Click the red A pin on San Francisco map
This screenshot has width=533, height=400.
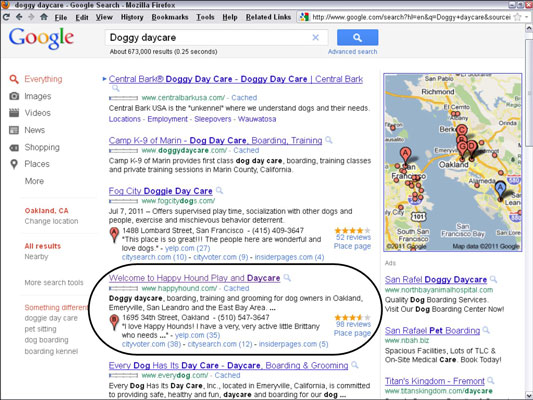coord(405,156)
